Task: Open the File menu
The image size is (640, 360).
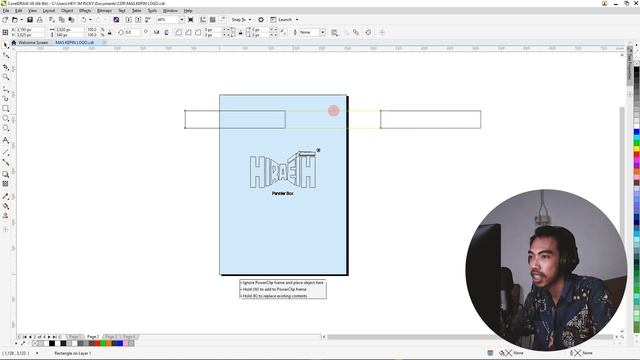Action: [x=6, y=11]
